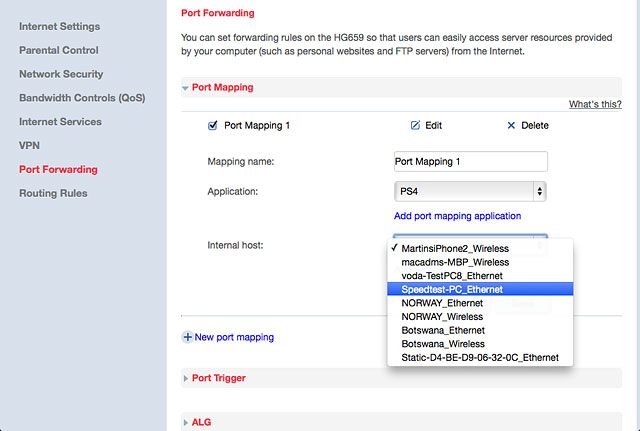Go to Internet Settings in sidebar
Image resolution: width=640 pixels, height=431 pixels.
point(60,27)
